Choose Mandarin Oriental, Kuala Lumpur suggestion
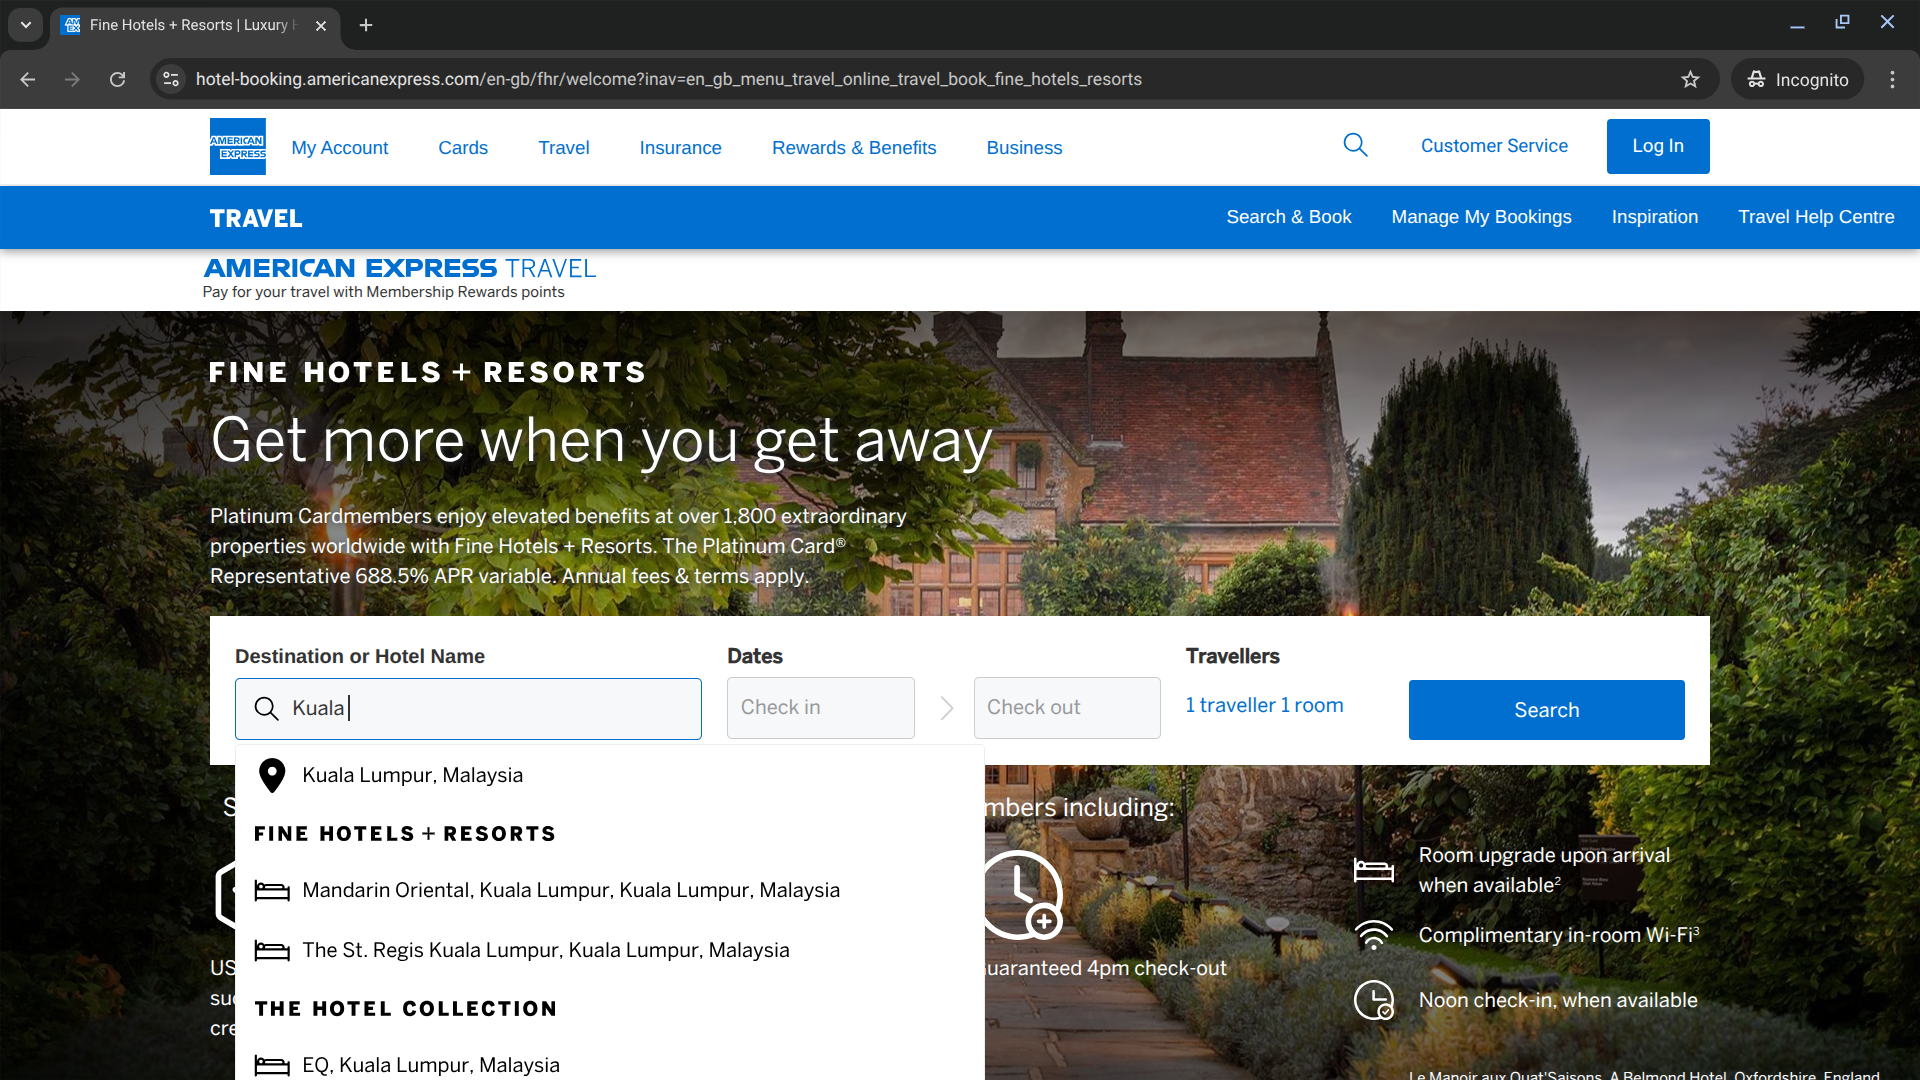This screenshot has height=1080, width=1920. pos(570,890)
